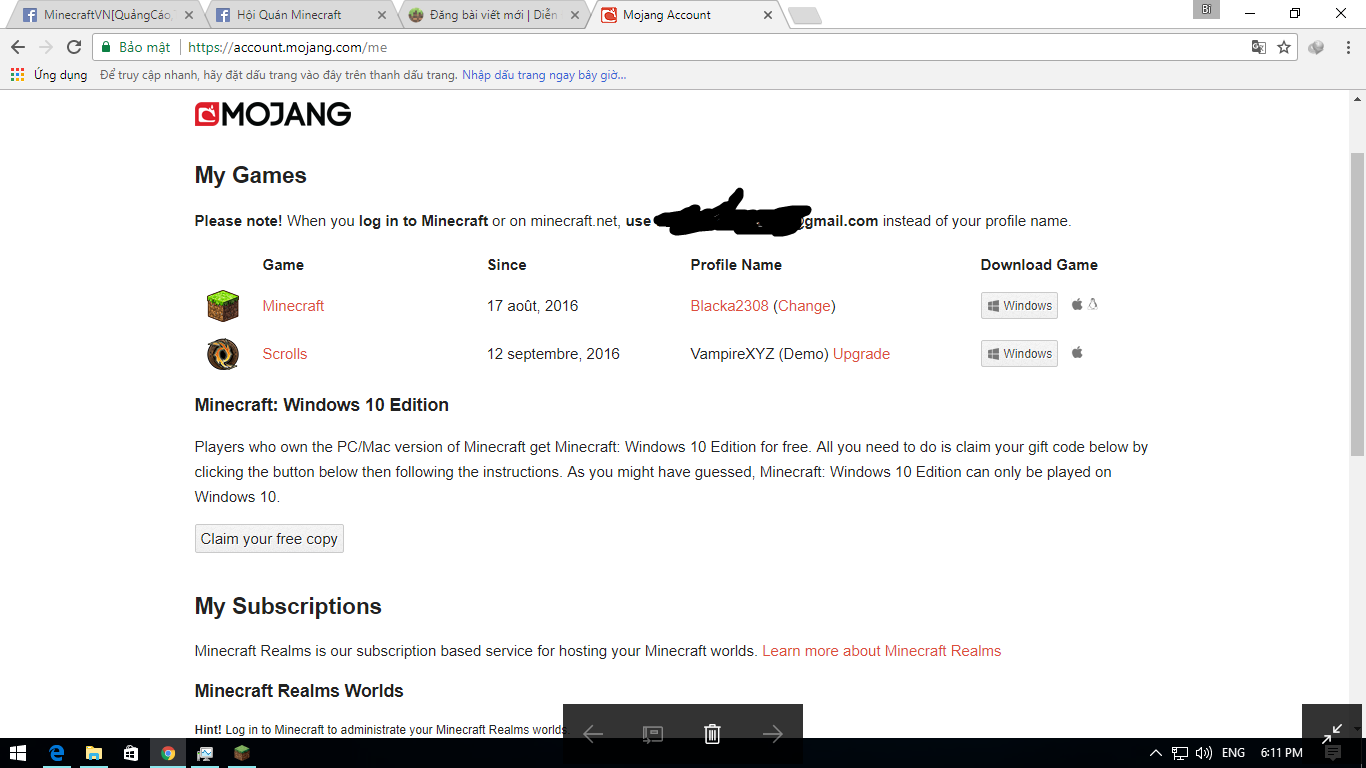Close the Hội Quán Minecraft tab
Viewport: 1366px width, 768px height.
[382, 15]
